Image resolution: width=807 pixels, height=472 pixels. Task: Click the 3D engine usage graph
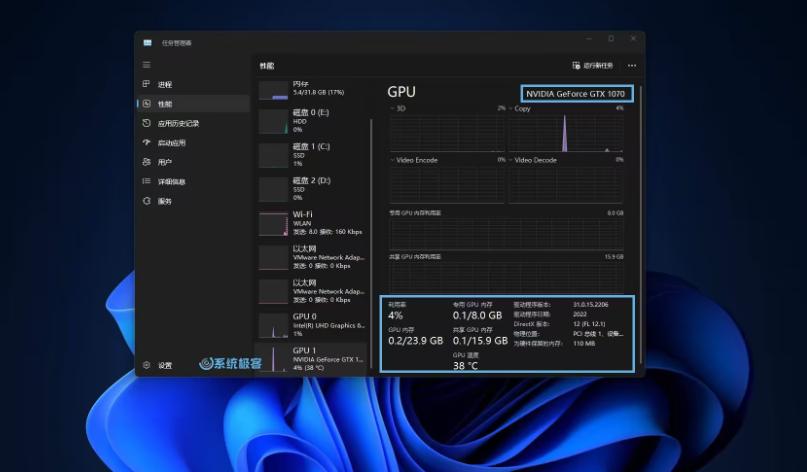point(447,133)
